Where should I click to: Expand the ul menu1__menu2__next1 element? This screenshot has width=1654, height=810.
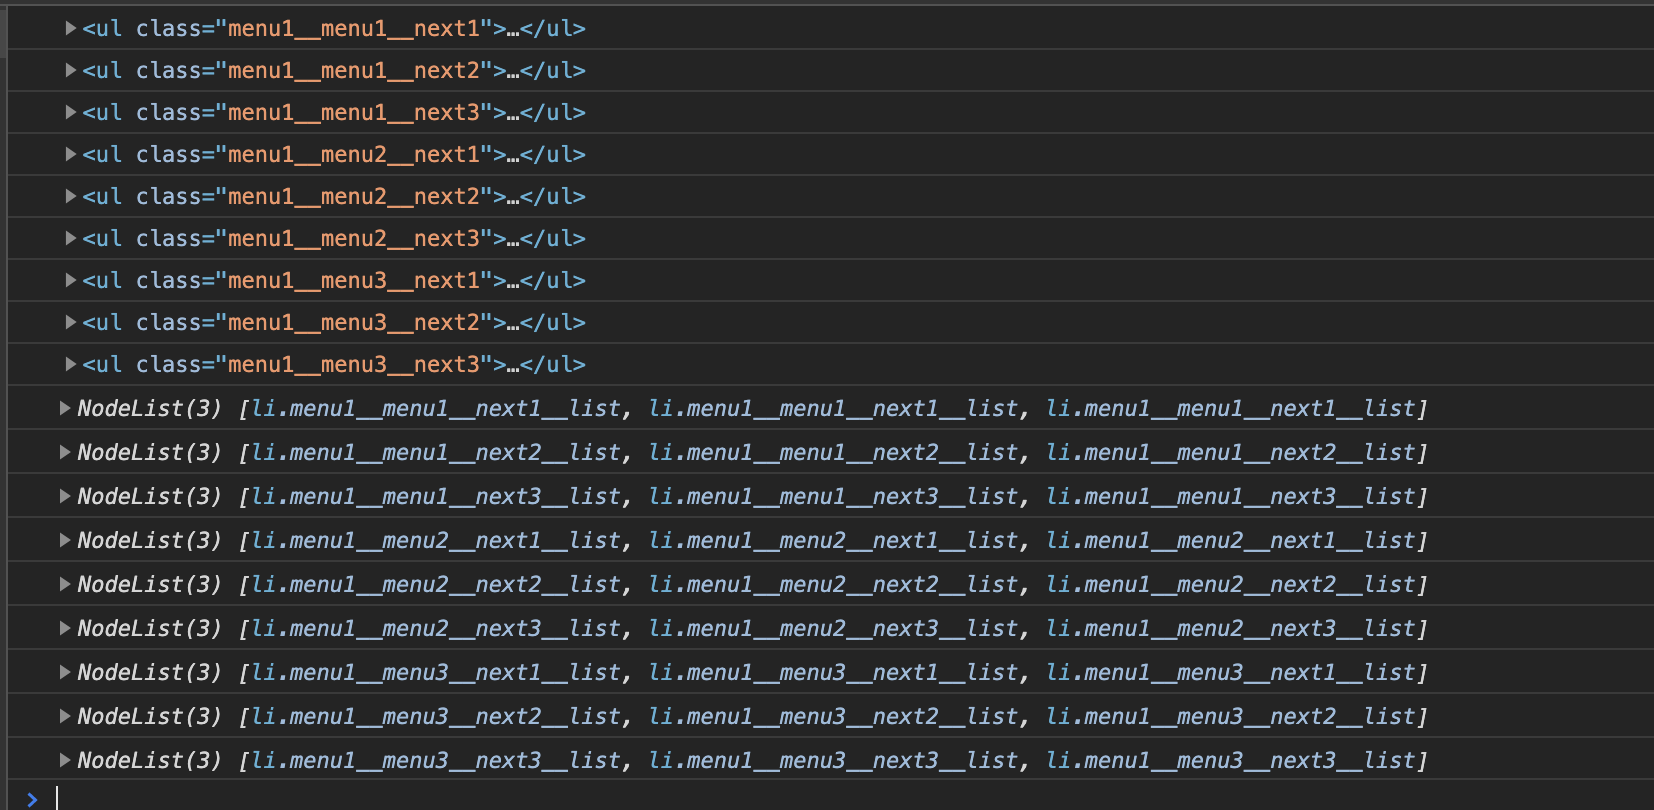click(71, 154)
